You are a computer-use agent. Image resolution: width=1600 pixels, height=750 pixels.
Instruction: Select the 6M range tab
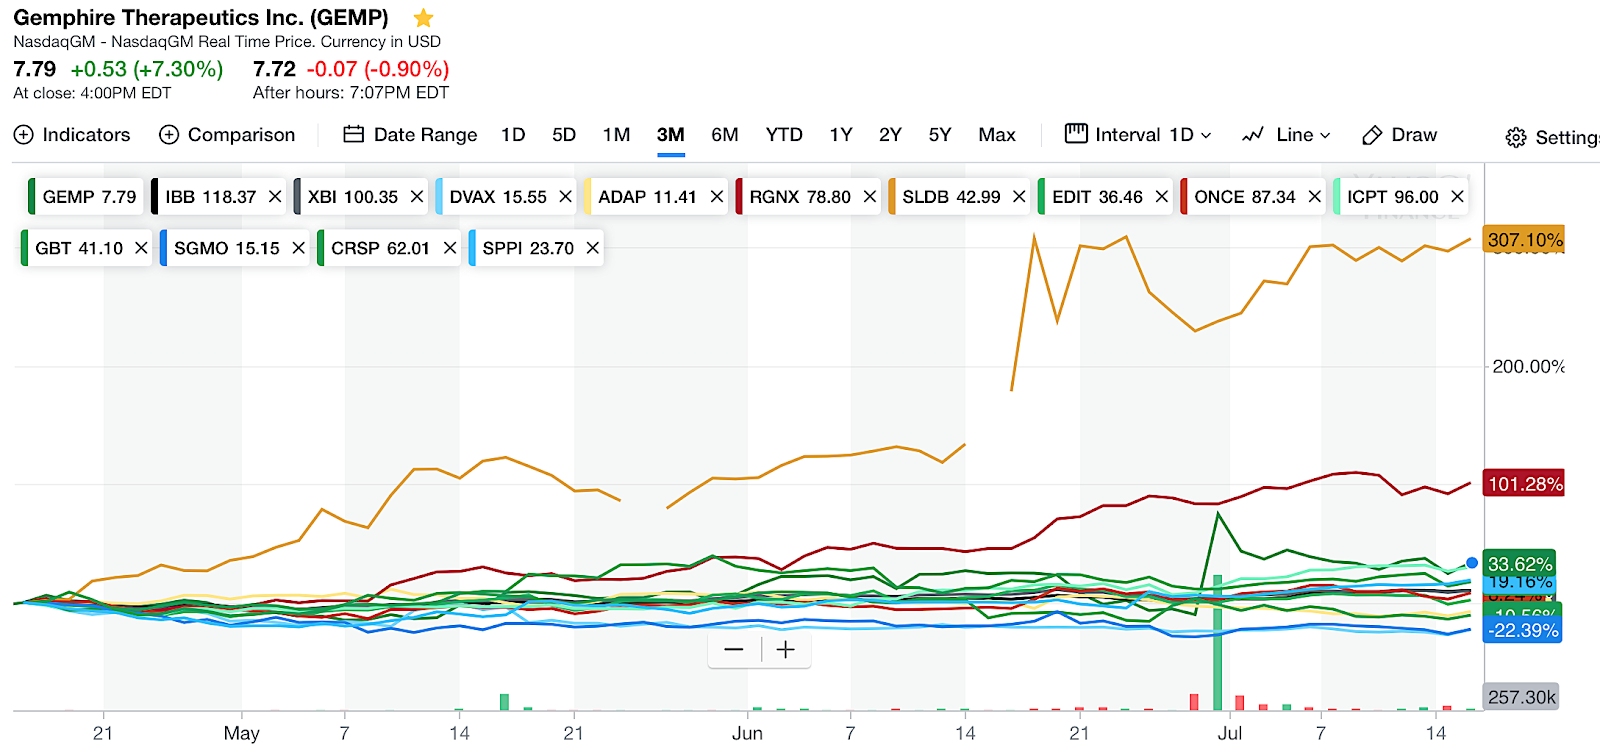725,135
